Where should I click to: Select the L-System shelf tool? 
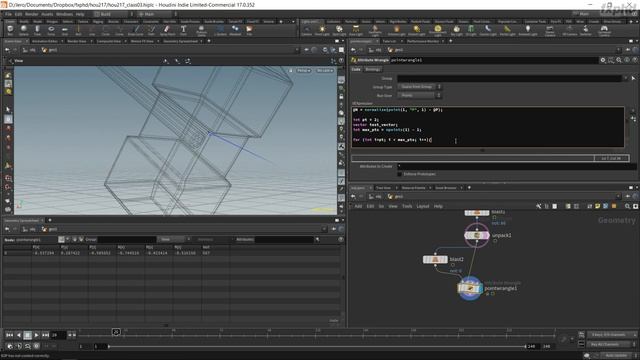point(220,30)
